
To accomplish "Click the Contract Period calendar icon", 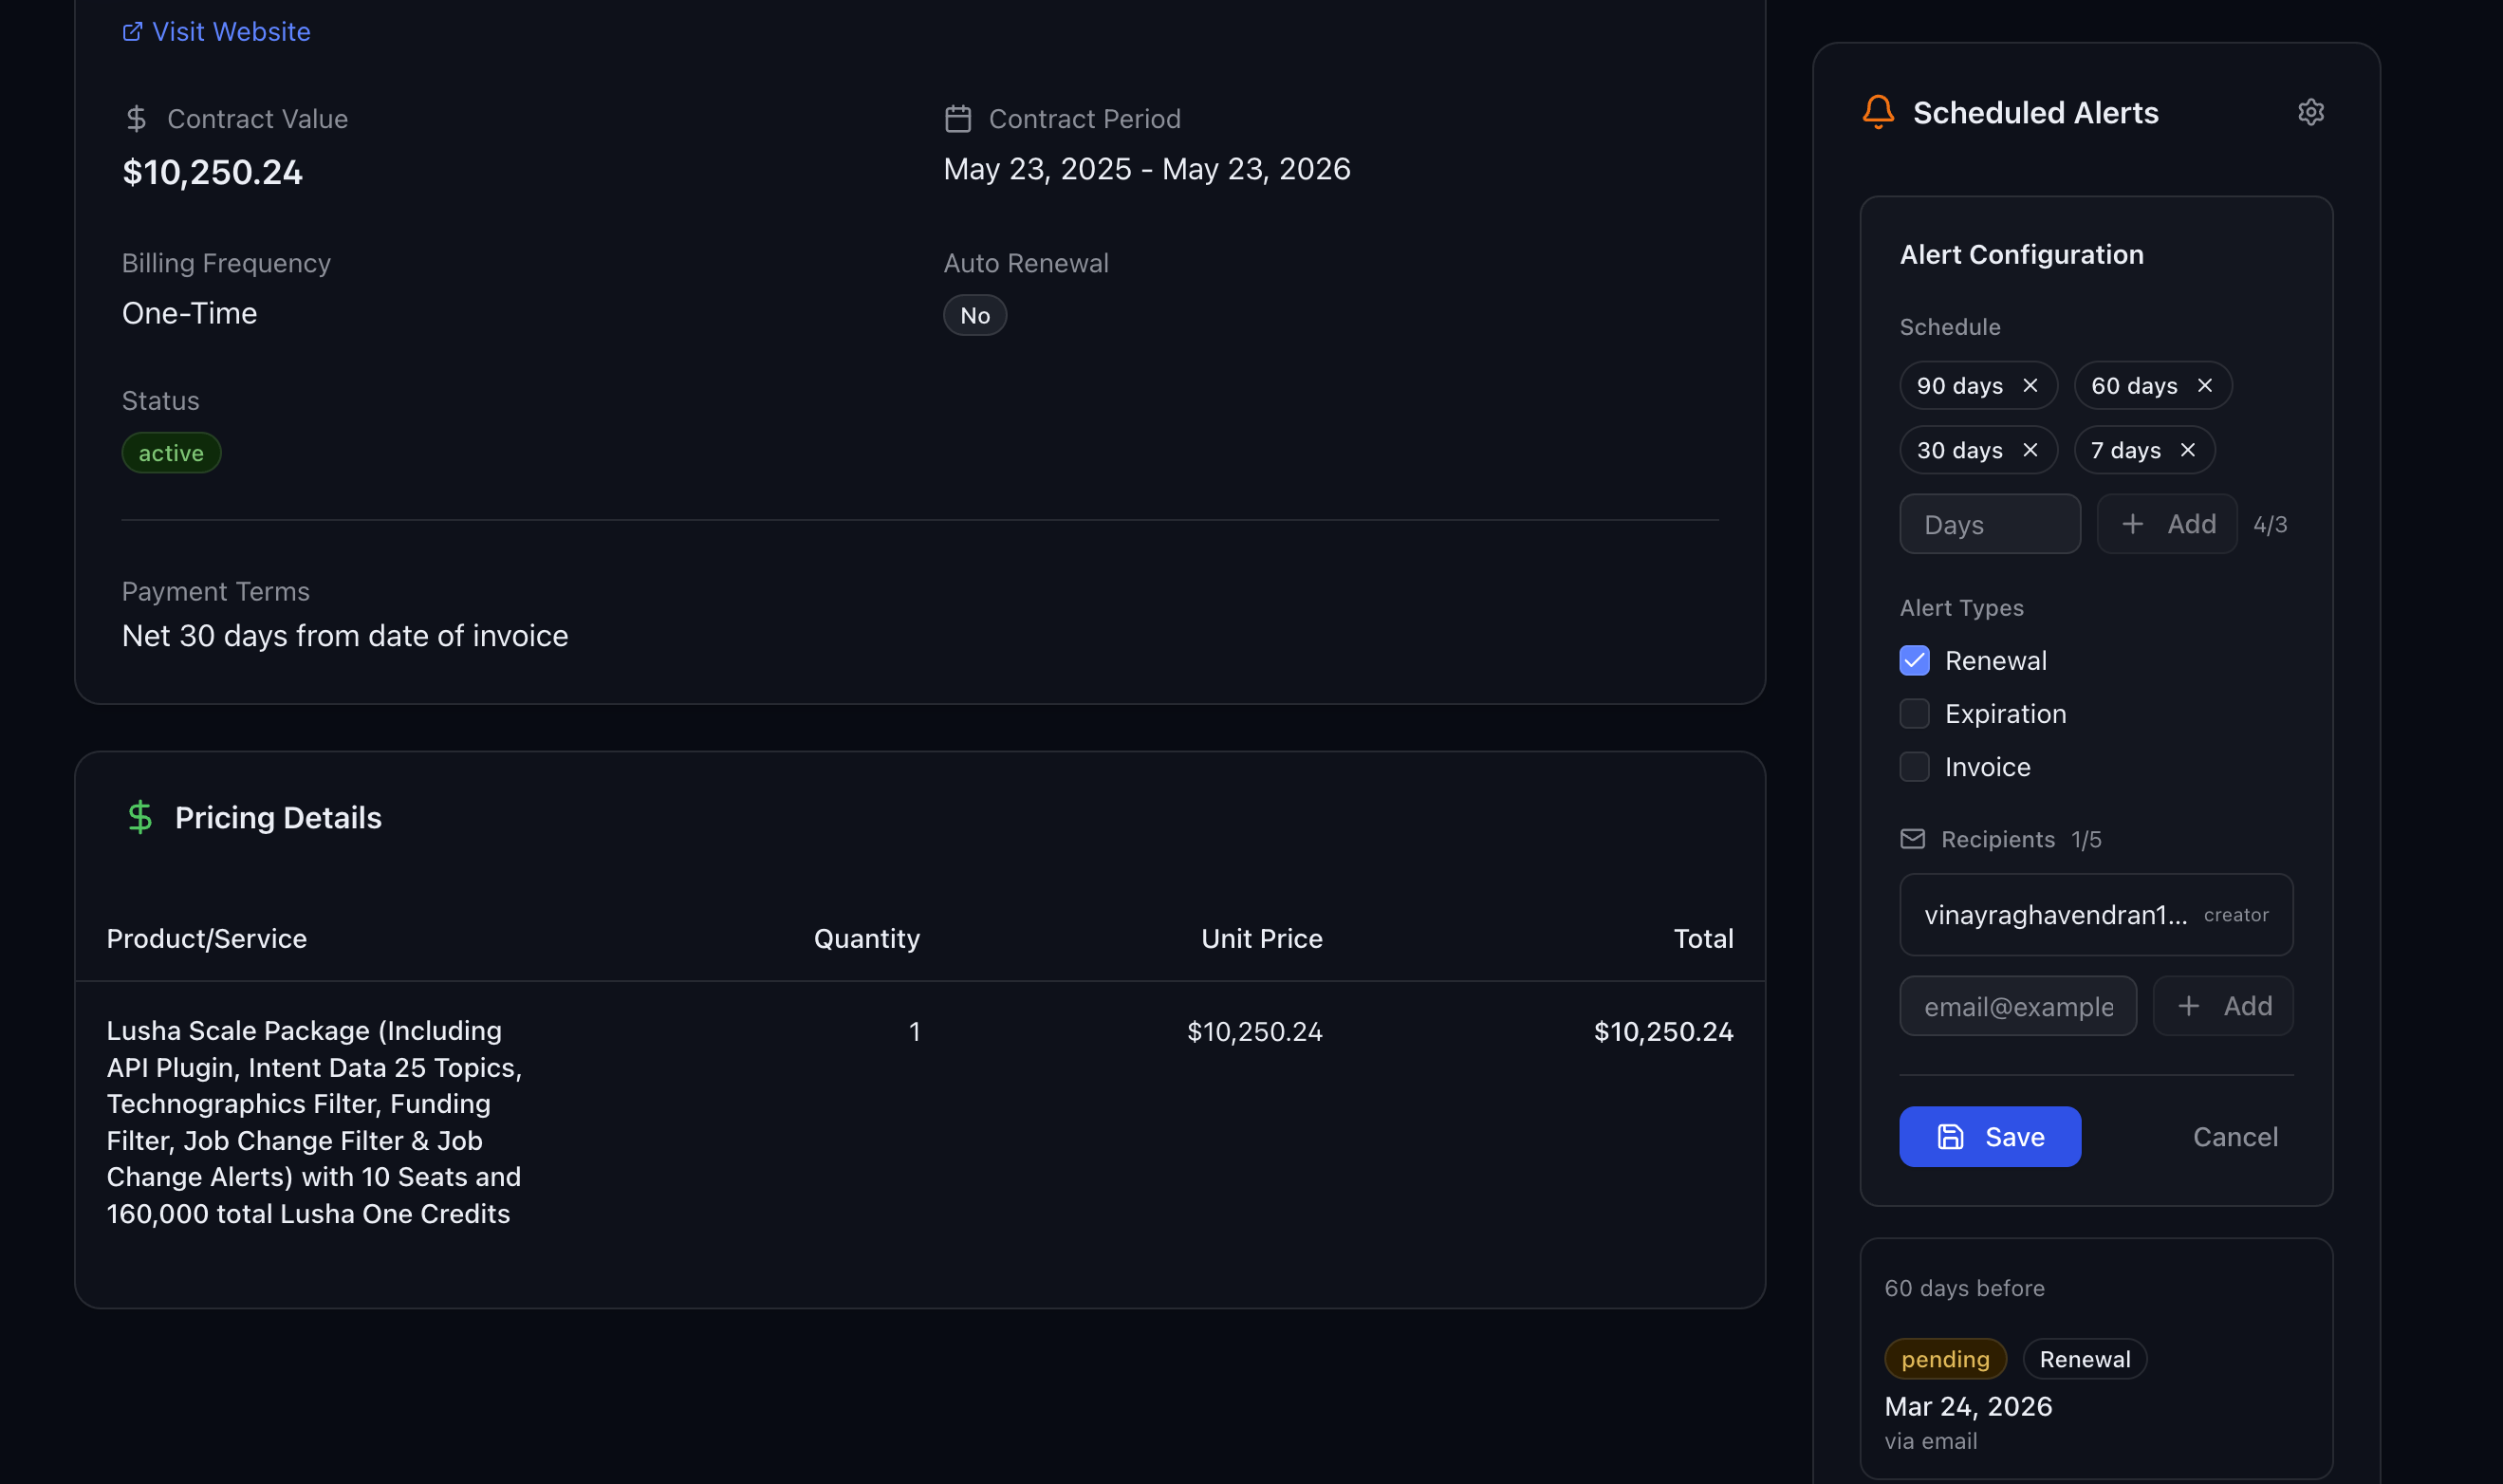I will click(x=958, y=119).
